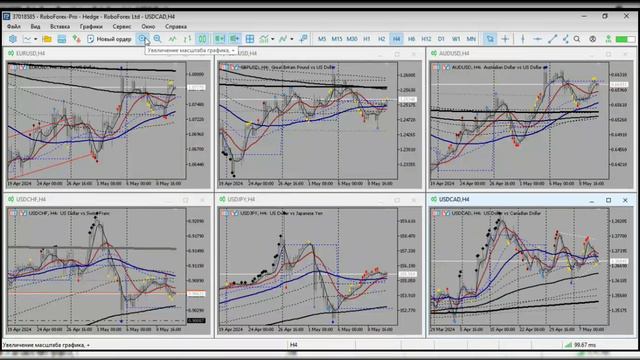
Task: Activate the AUDUSD,H4 chart window title
Action: pos(454,53)
